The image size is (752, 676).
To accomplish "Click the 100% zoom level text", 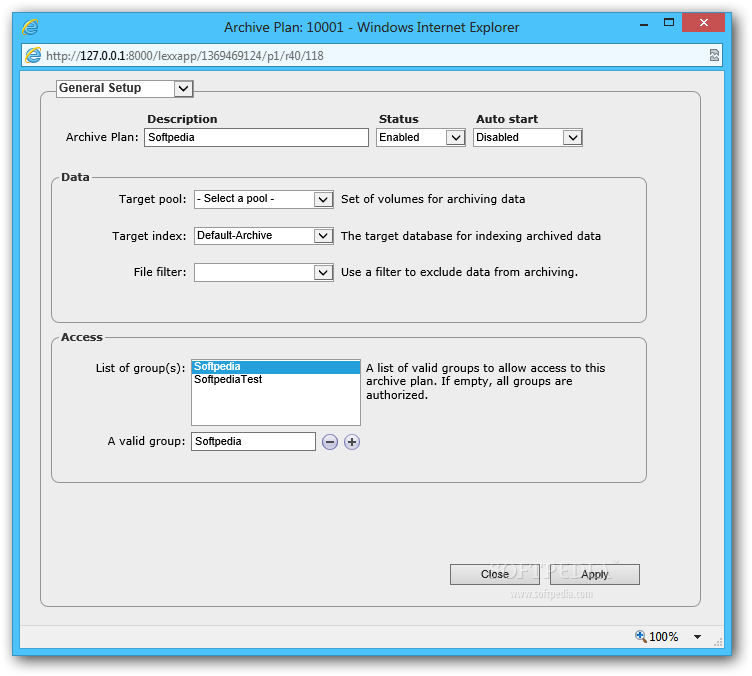I will point(663,637).
